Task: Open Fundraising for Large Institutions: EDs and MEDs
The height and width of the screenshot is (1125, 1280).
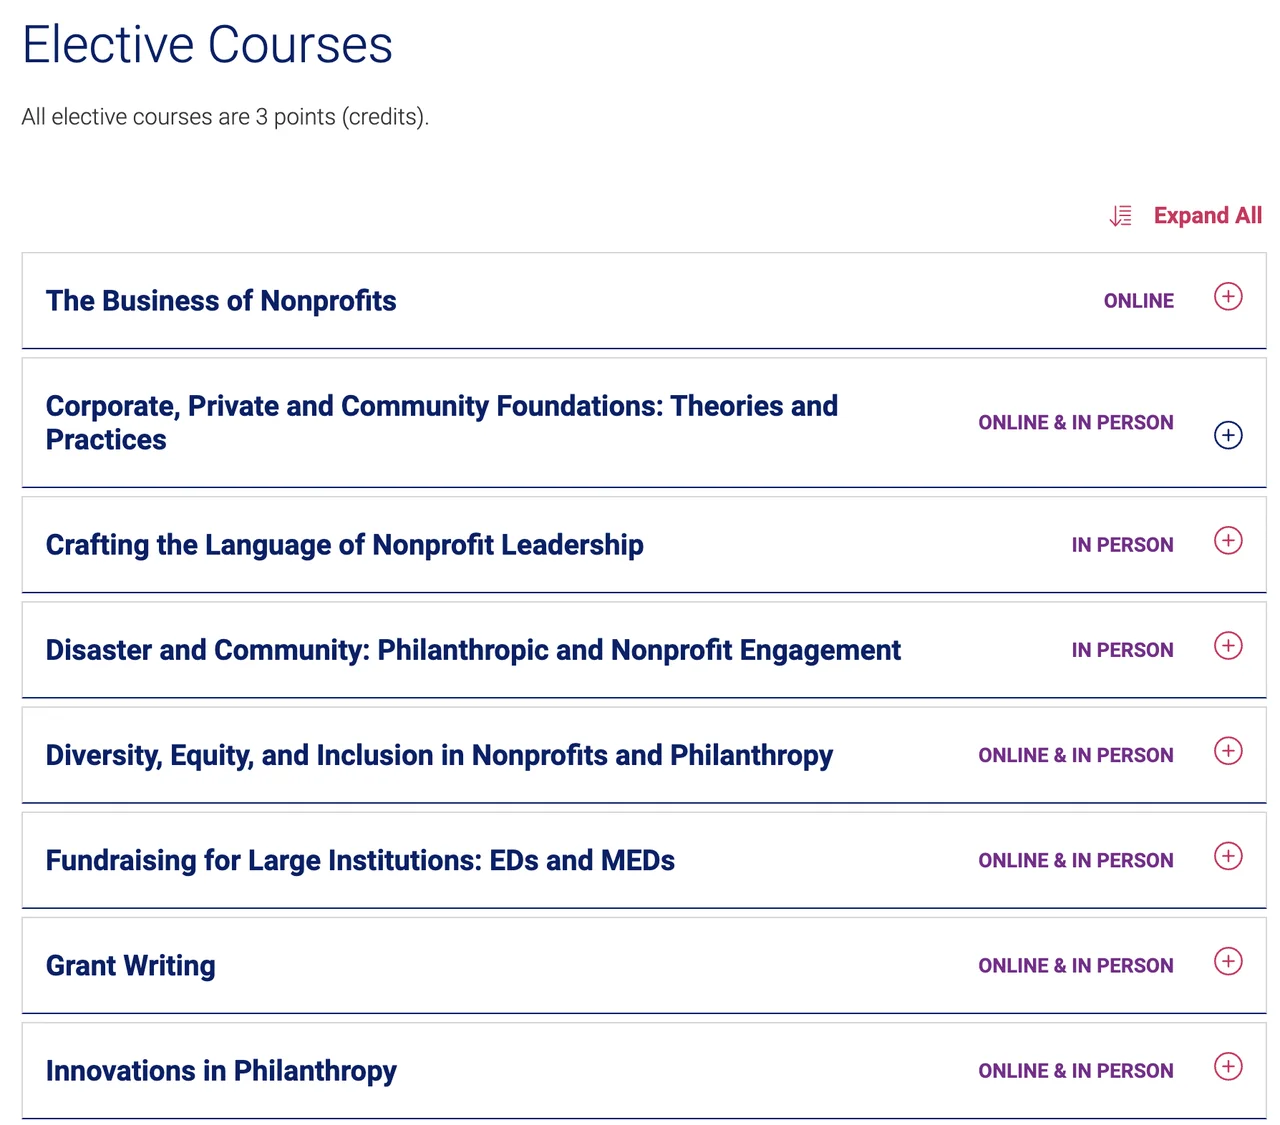Action: click(360, 860)
